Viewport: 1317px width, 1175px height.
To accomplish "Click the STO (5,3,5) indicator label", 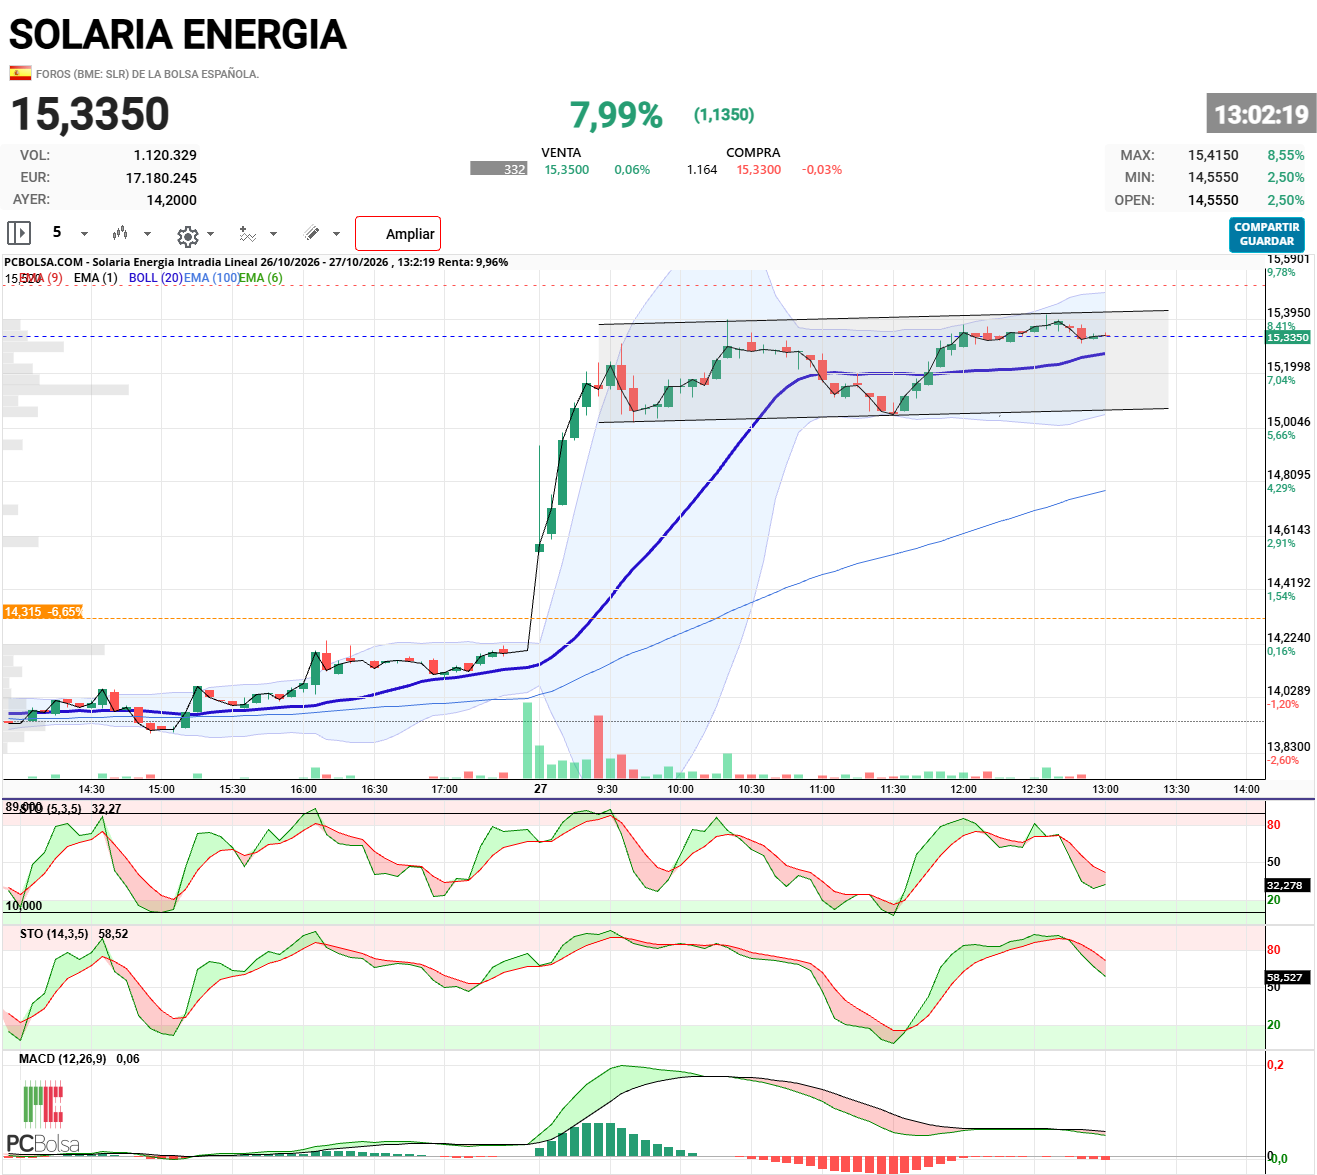I will [x=50, y=808].
